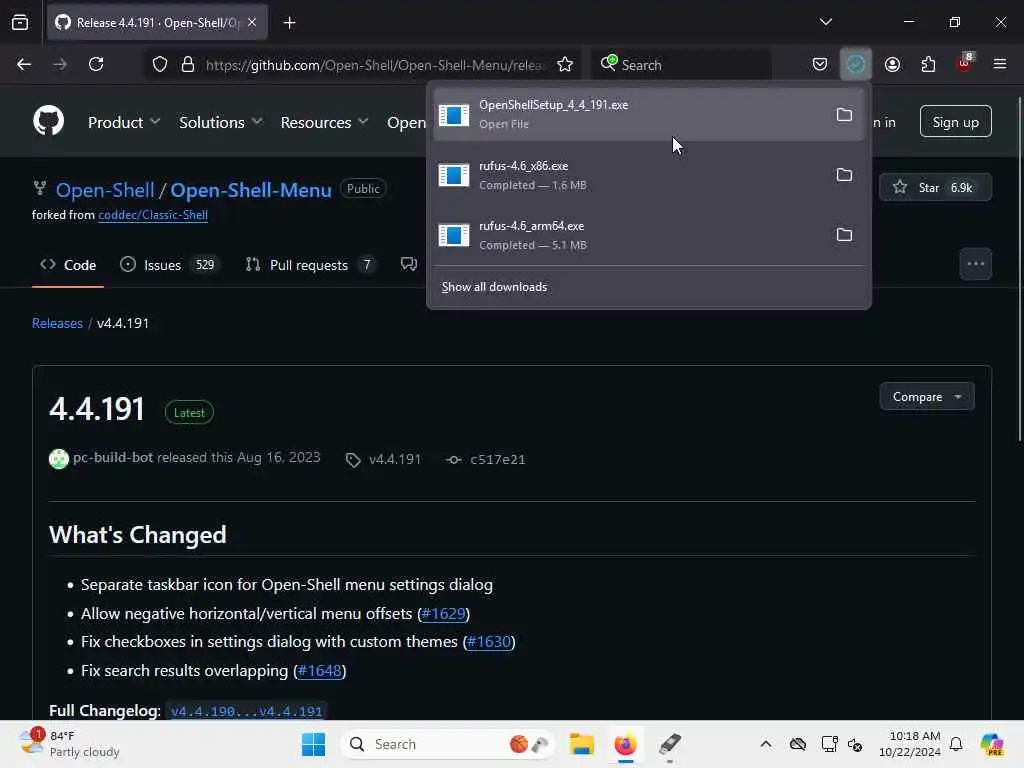The height and width of the screenshot is (768, 1024).
Task: Open the v4.4.190...v4.4.191 changelog link
Action: [x=246, y=711]
